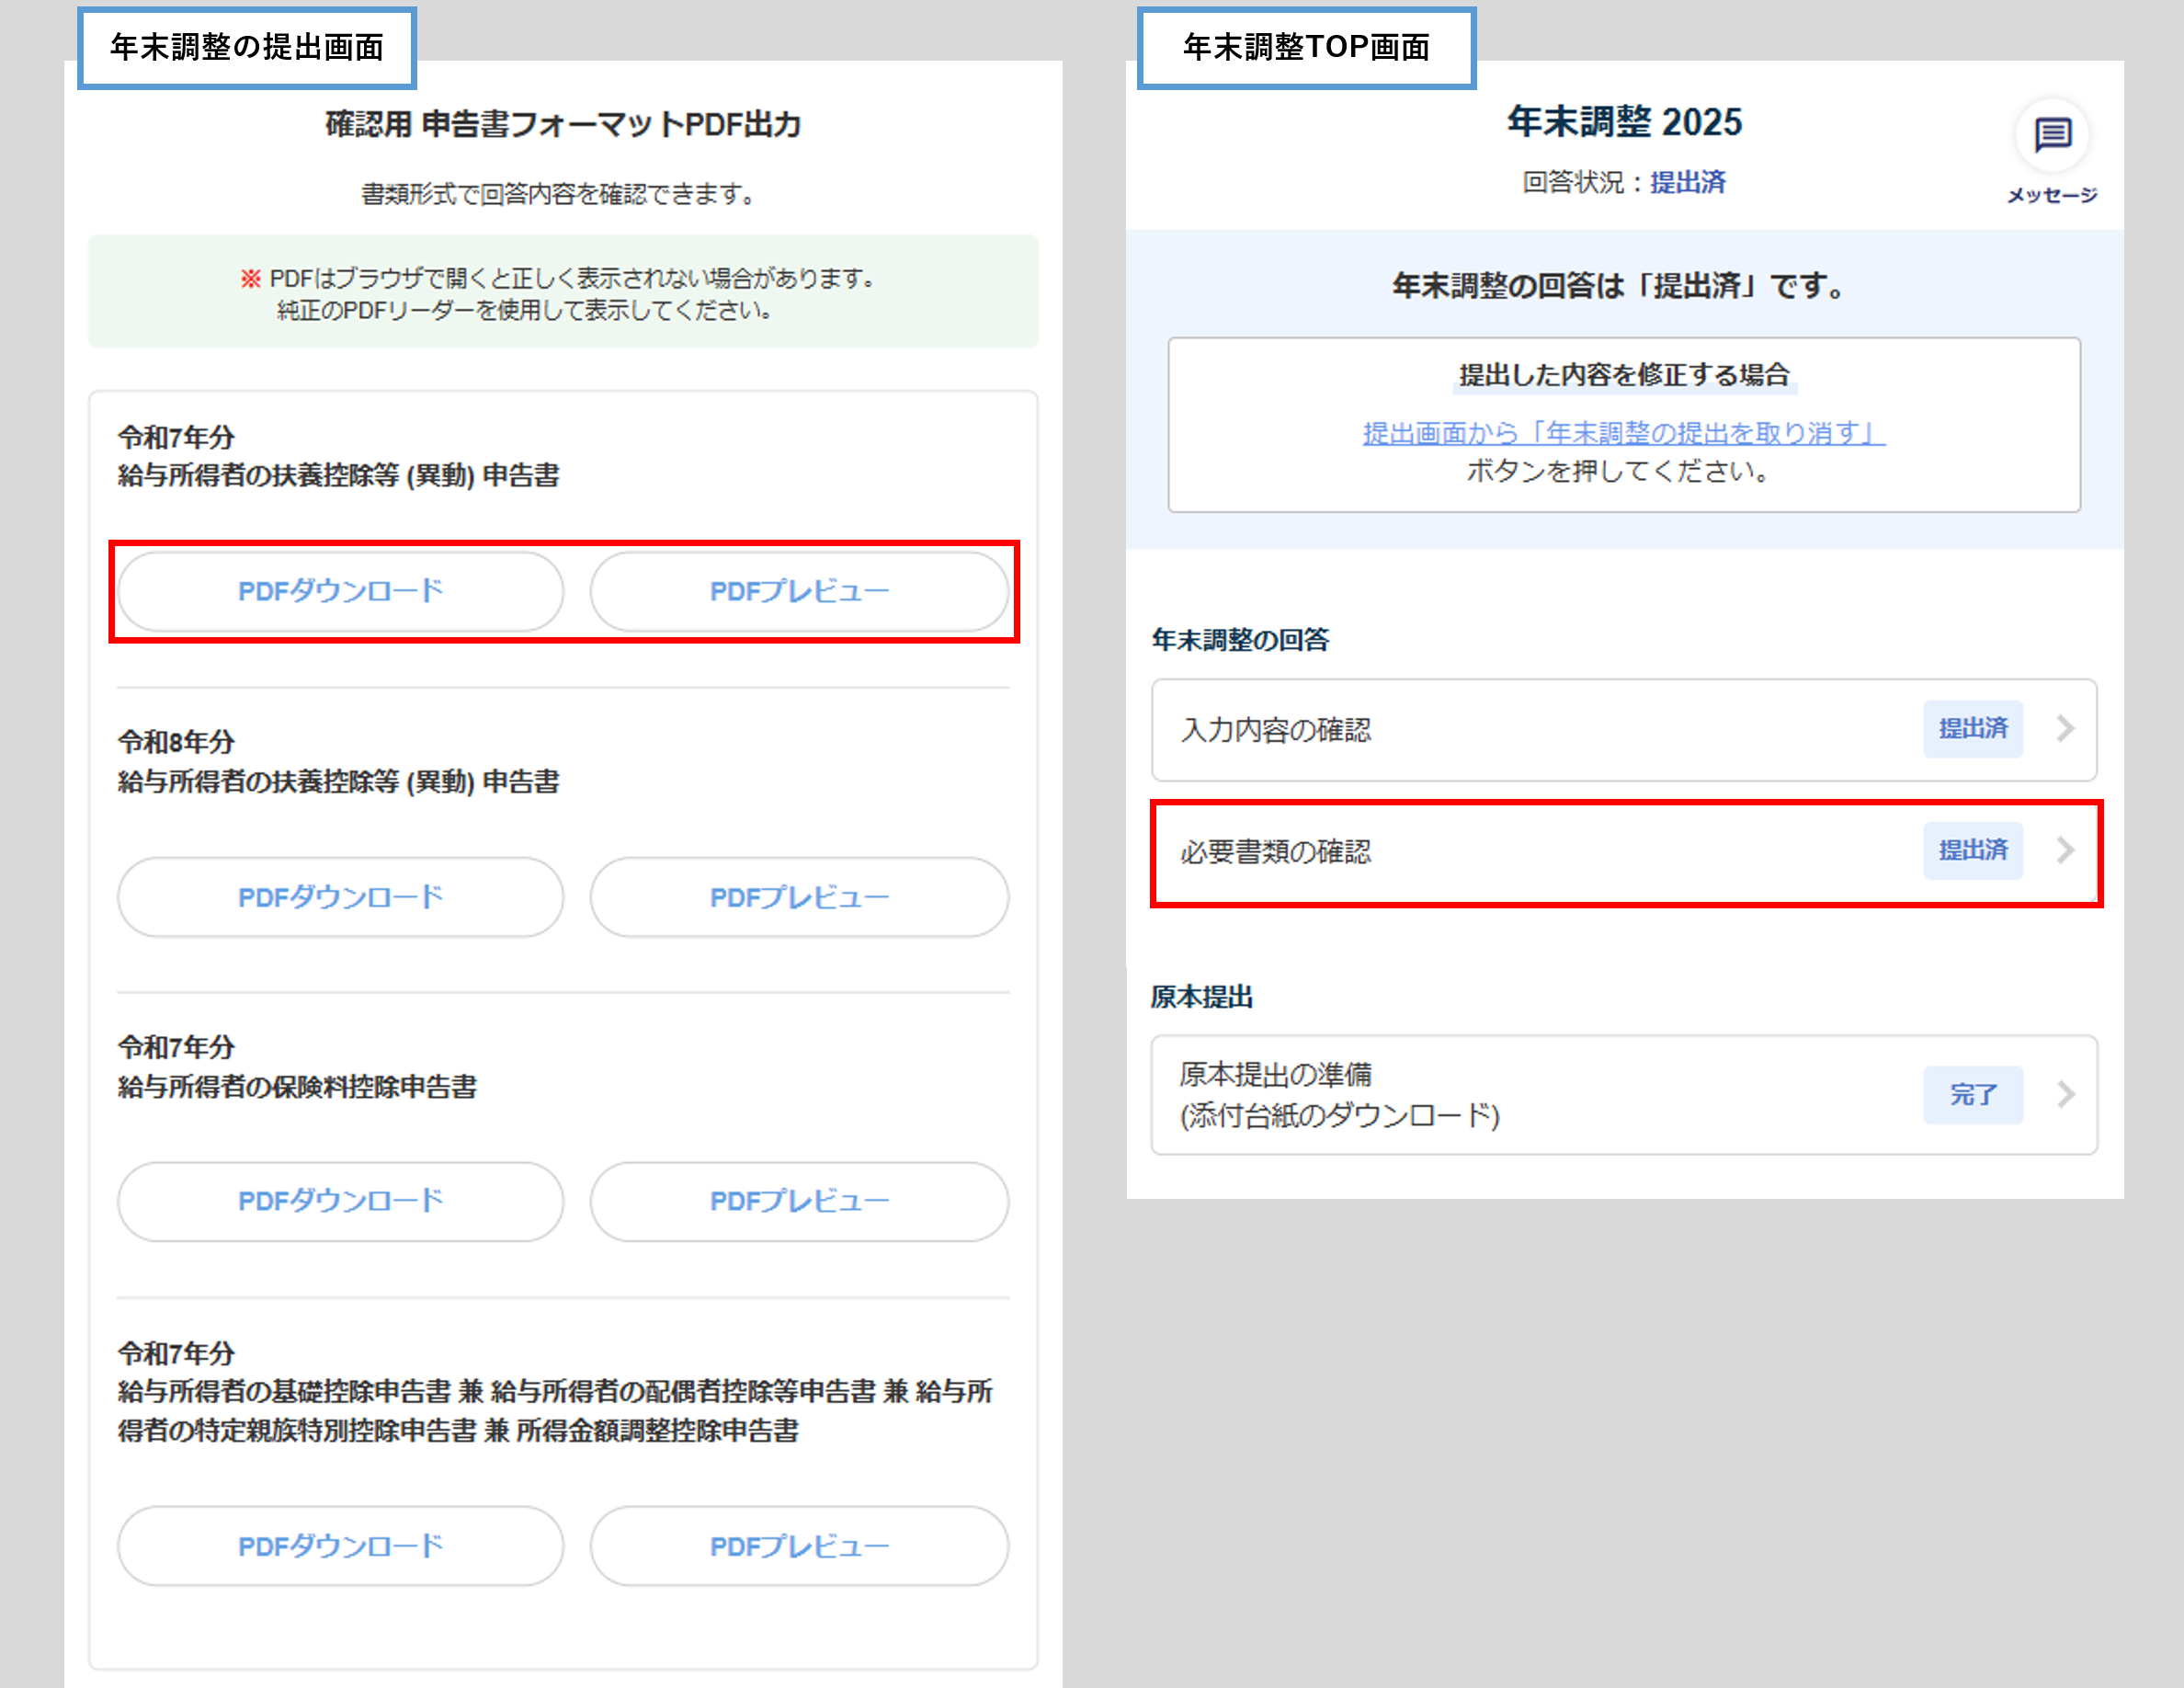The width and height of the screenshot is (2184, 1688).
Task: Click chevron arrow on 原本提出の準備 row
Action: click(2066, 1095)
